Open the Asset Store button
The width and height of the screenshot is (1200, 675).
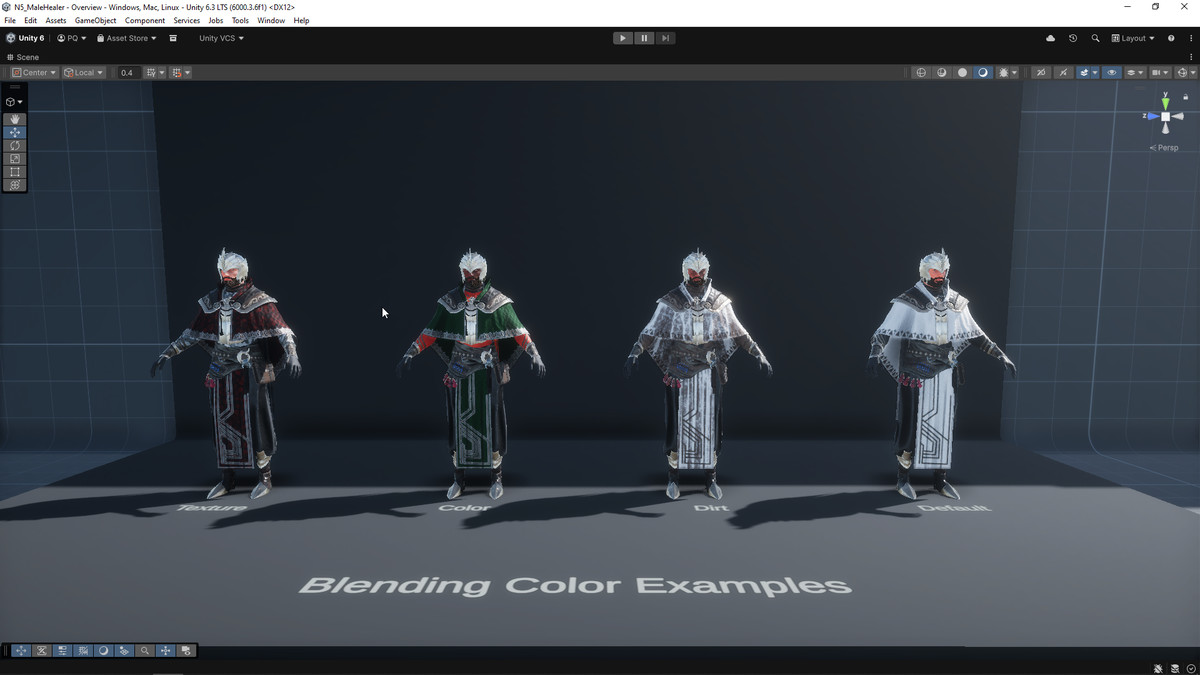point(126,38)
